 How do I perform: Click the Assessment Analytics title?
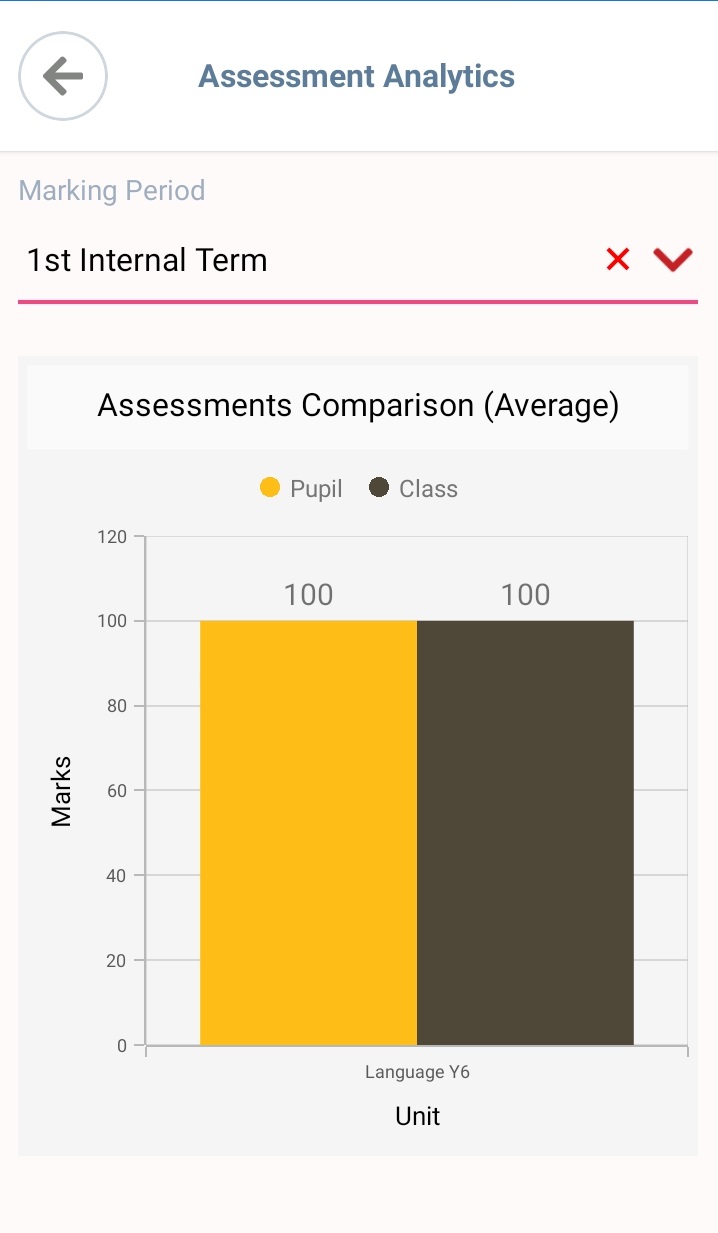point(357,77)
